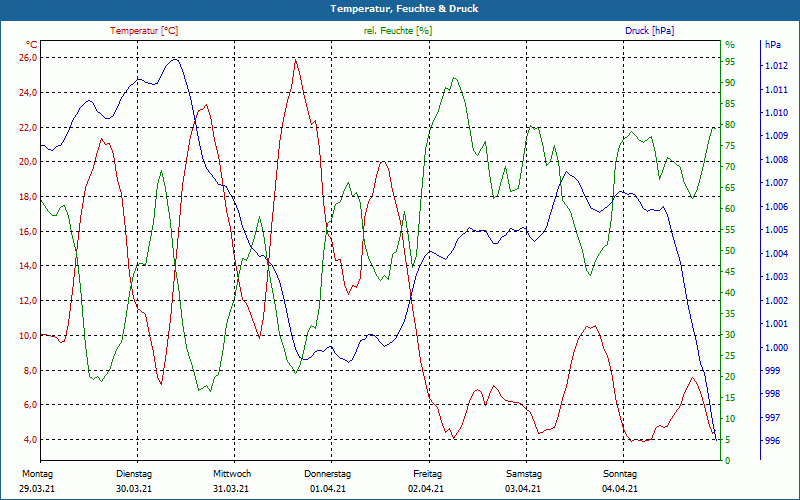The height and width of the screenshot is (500, 800).
Task: Click the 10,0 temperature axis value
Action: click(29, 336)
